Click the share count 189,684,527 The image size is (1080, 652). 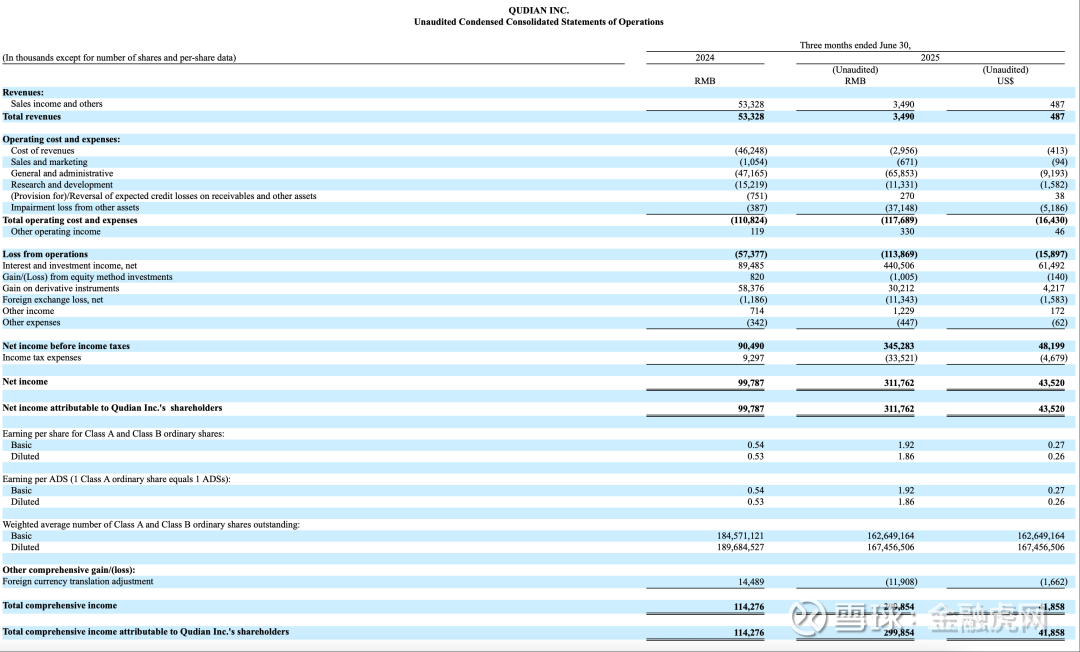(740, 547)
